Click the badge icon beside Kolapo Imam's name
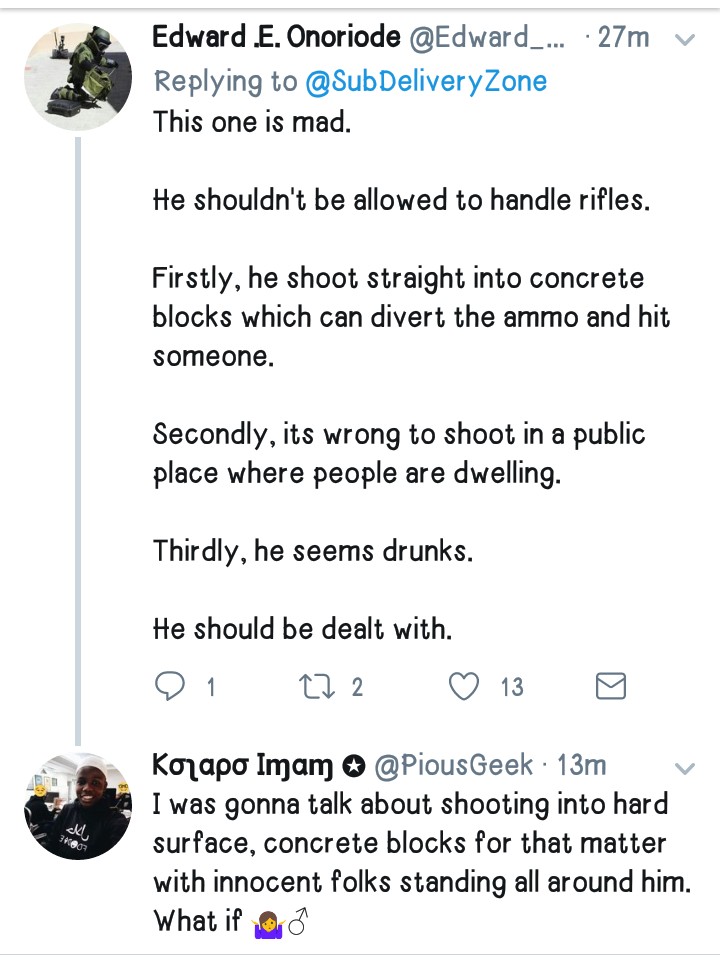 pos(353,767)
